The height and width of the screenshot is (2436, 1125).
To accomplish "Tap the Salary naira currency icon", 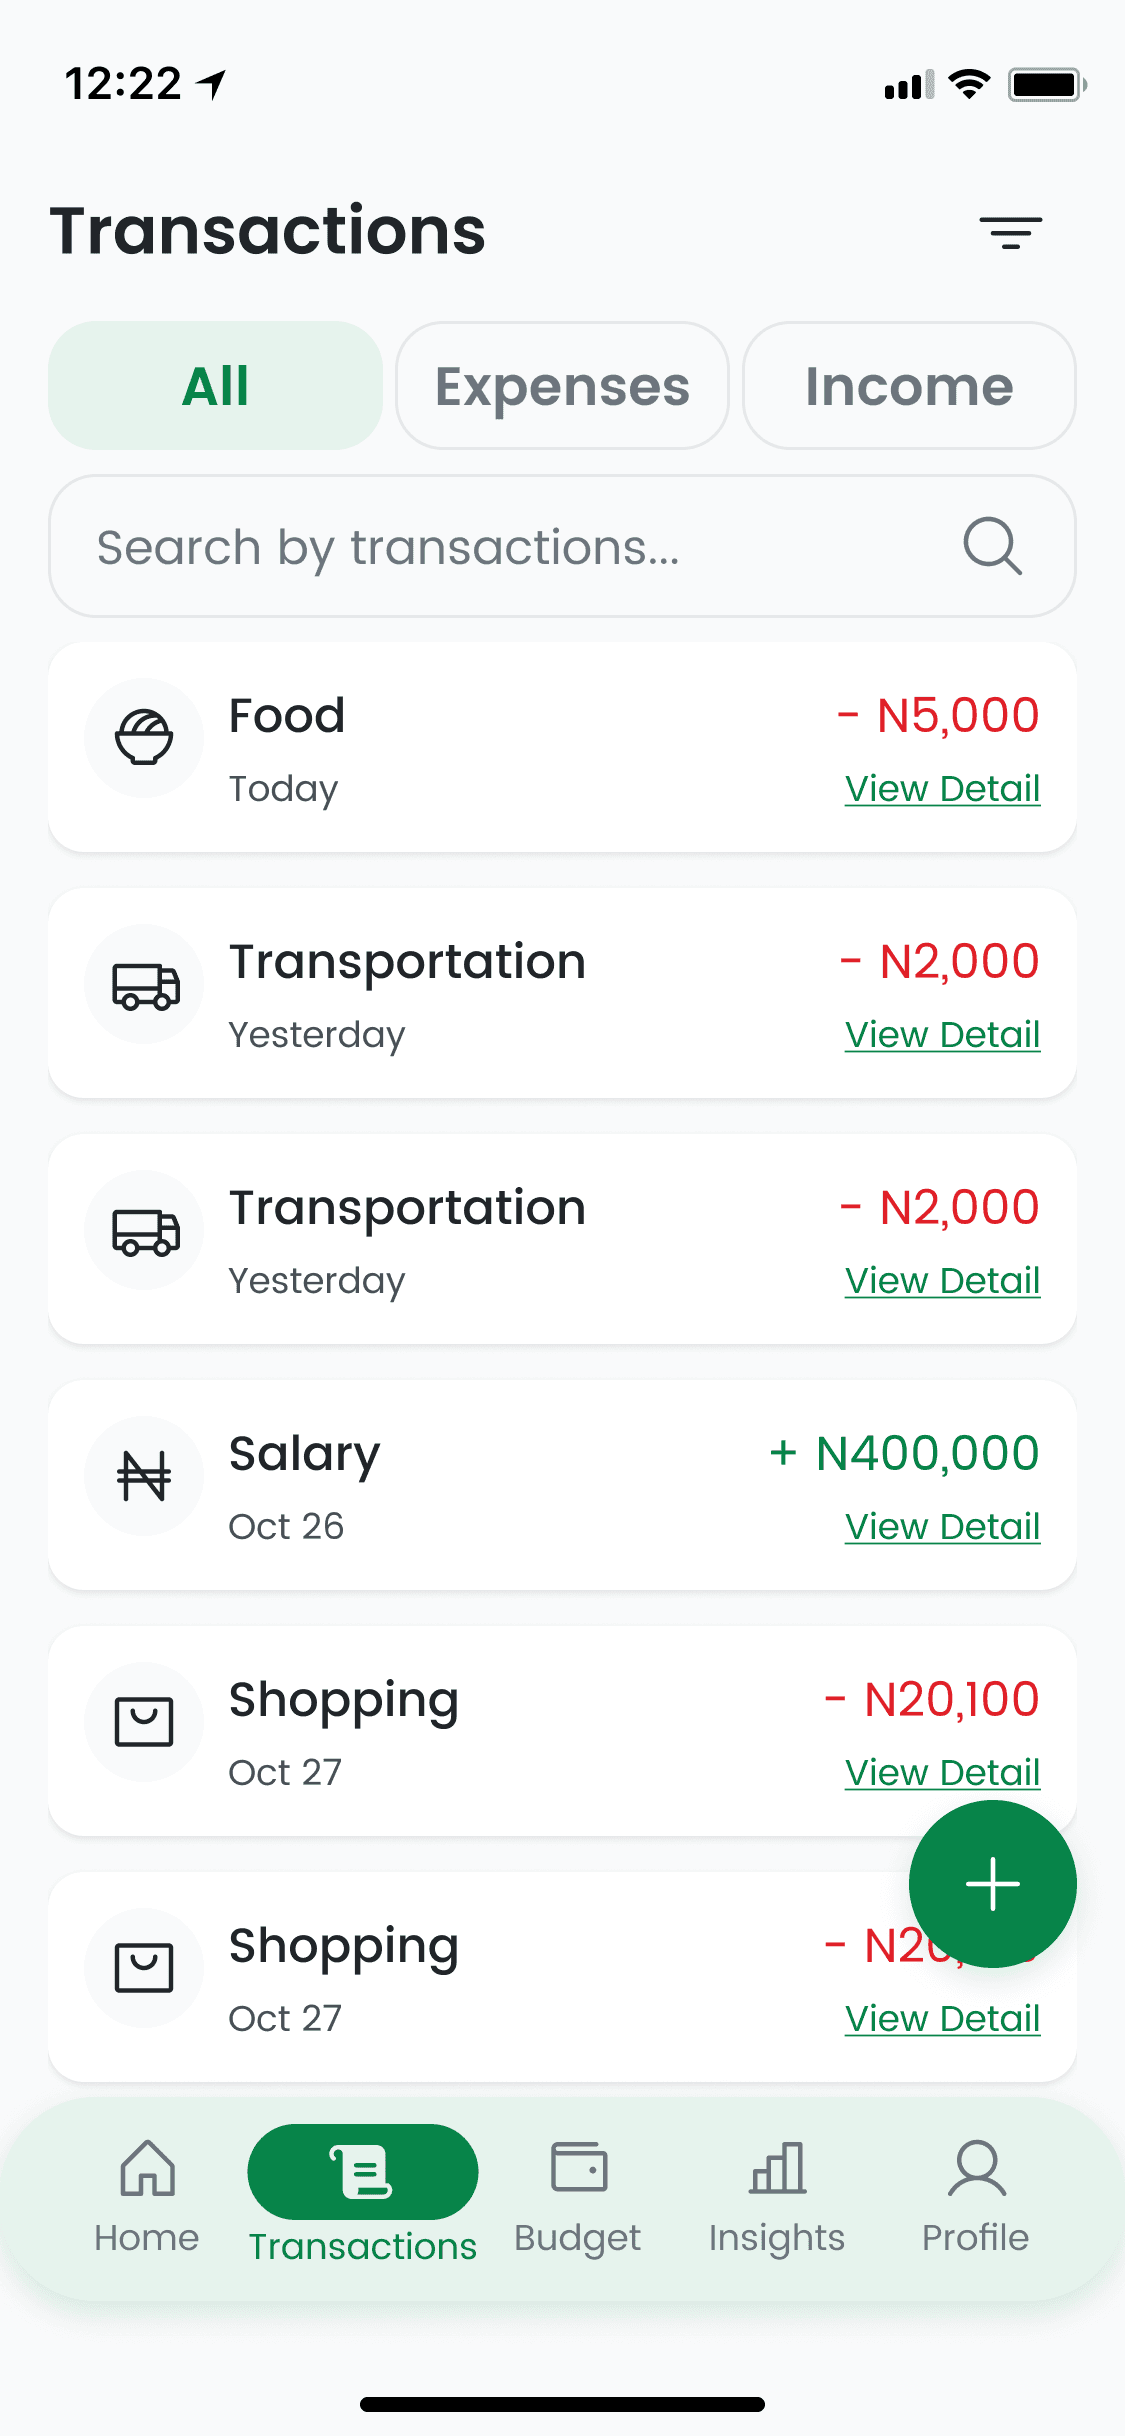I will [x=144, y=1476].
